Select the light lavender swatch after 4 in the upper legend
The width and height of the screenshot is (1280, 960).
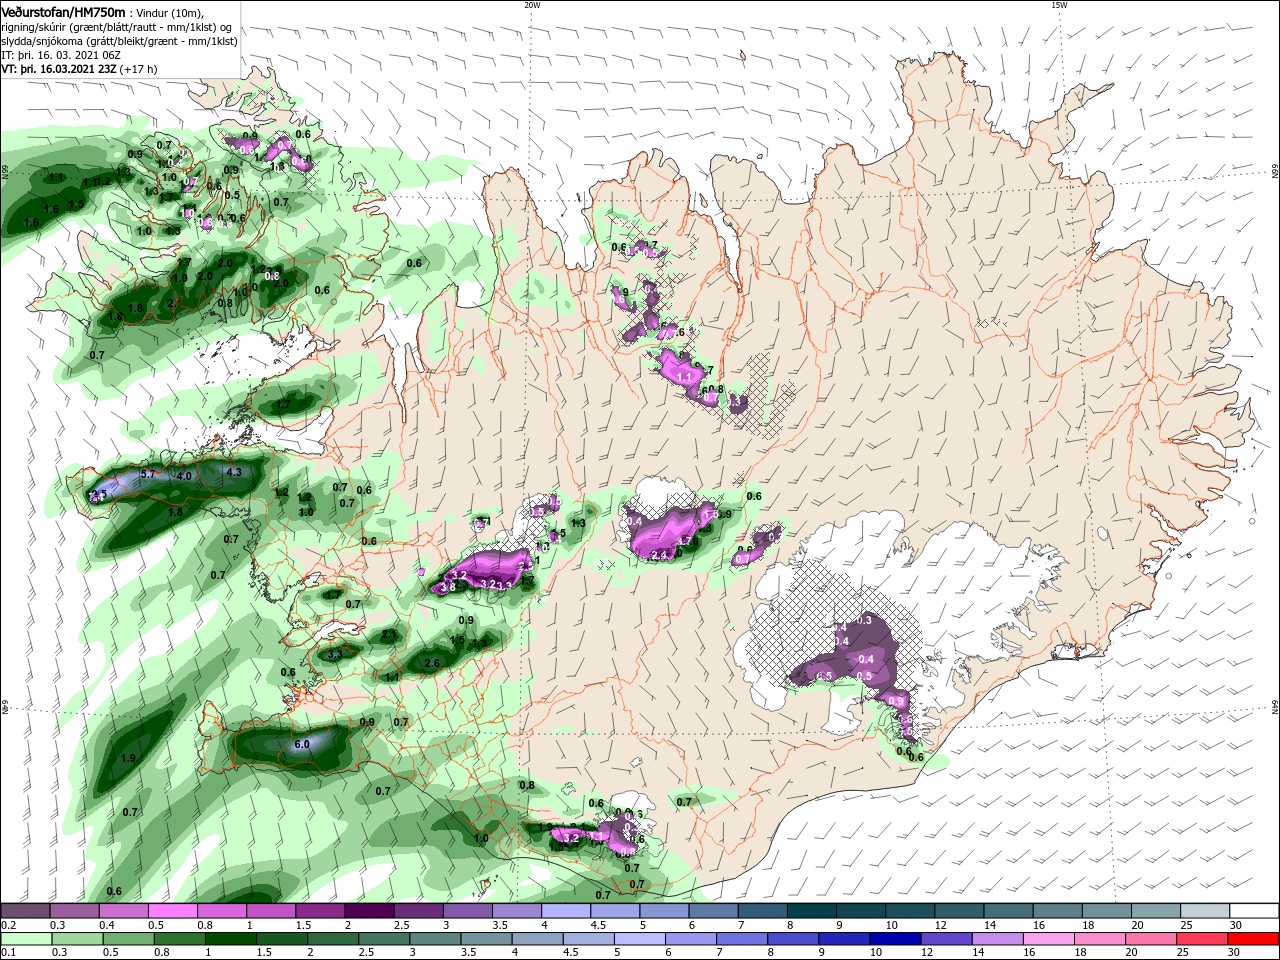tap(566, 911)
